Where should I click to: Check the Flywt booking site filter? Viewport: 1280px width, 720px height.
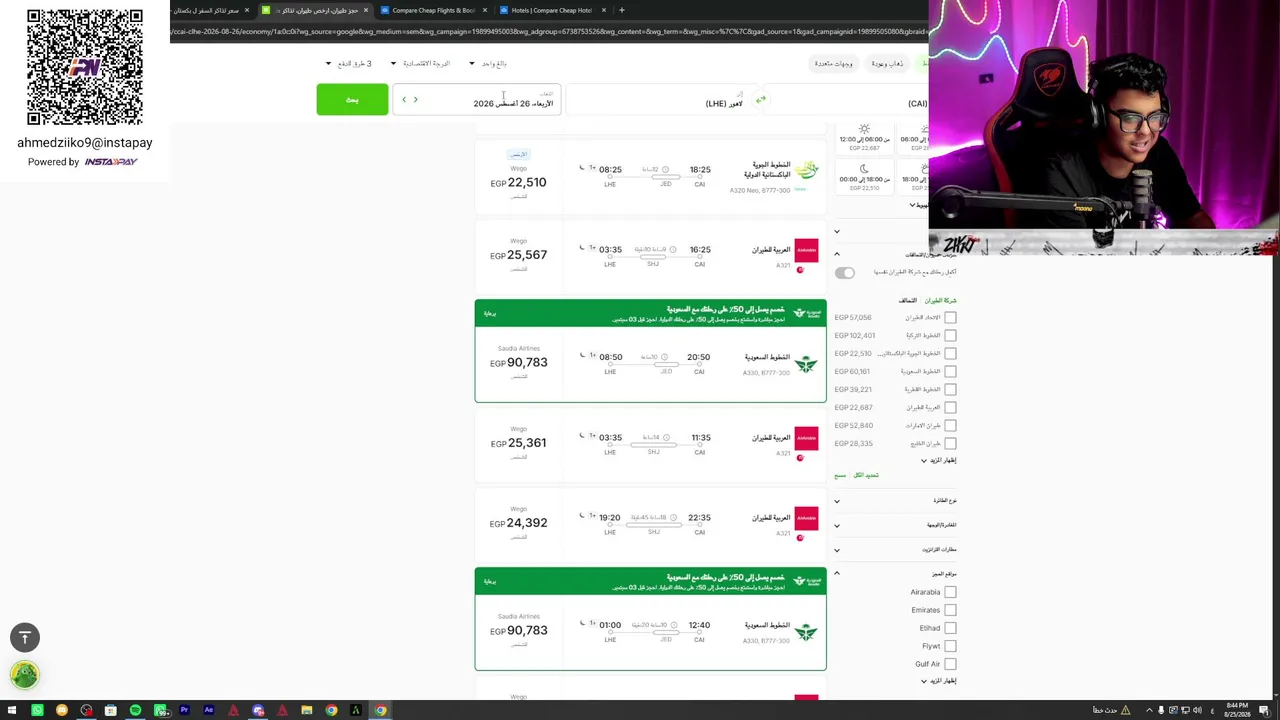point(950,646)
